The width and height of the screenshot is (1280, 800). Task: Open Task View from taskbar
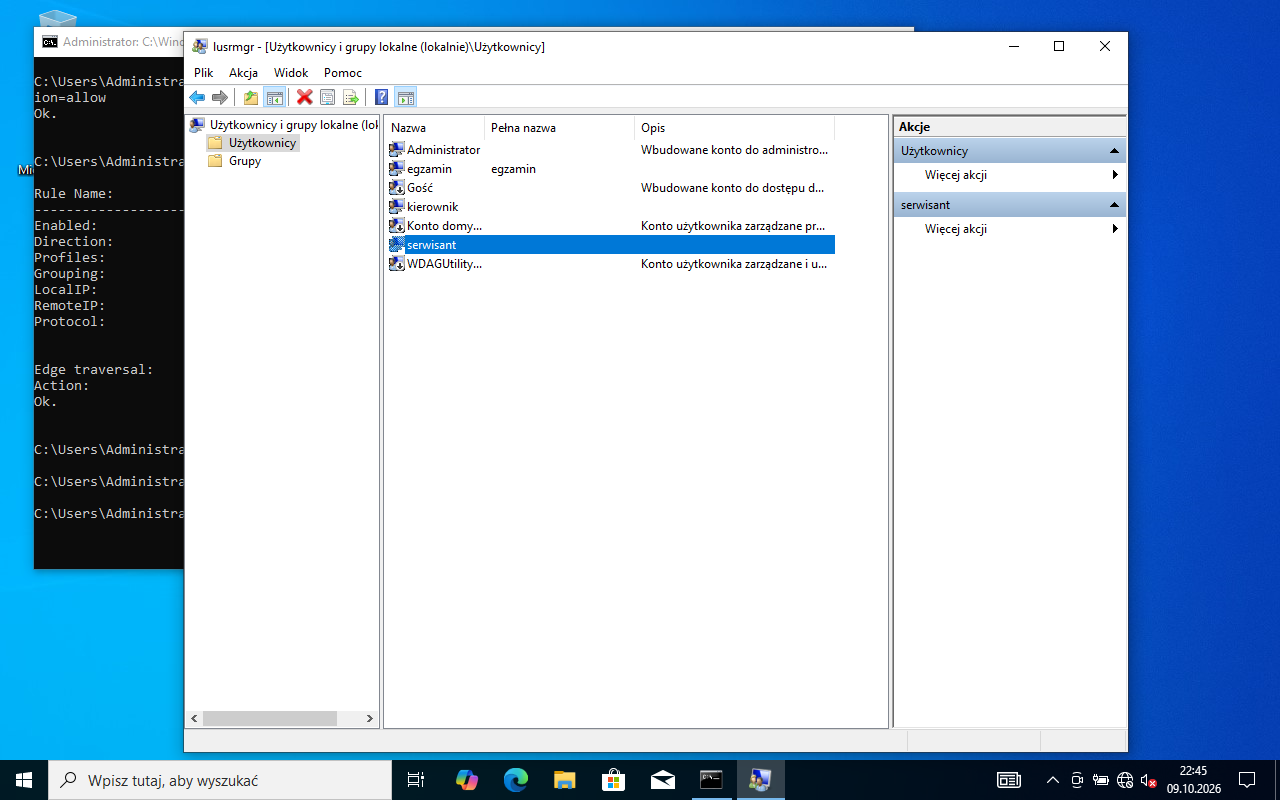pyautogui.click(x=416, y=780)
